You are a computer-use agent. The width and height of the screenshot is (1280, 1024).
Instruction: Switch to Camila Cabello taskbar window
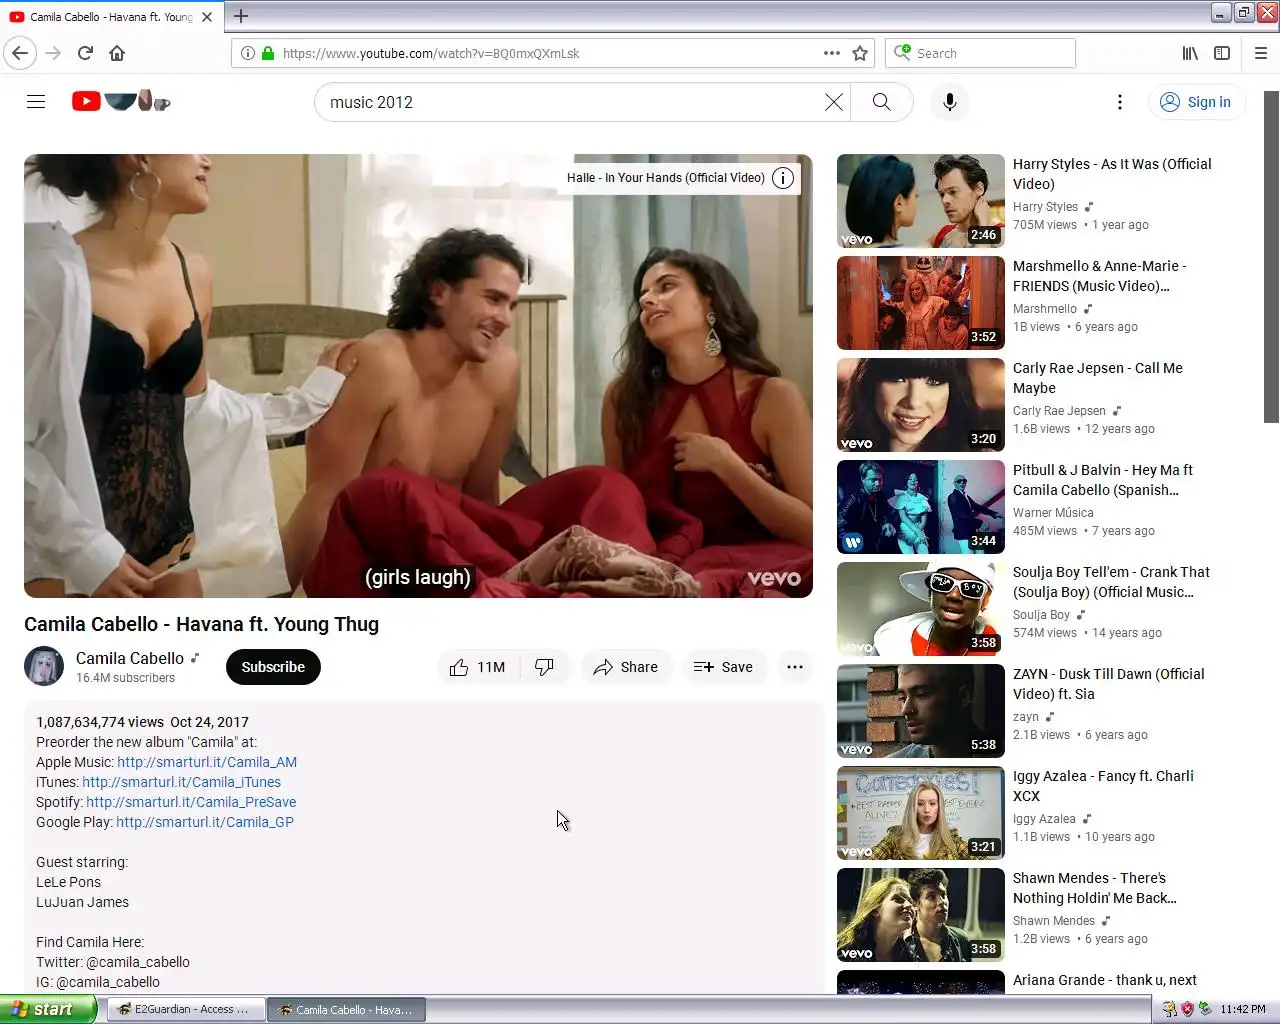(x=346, y=1009)
